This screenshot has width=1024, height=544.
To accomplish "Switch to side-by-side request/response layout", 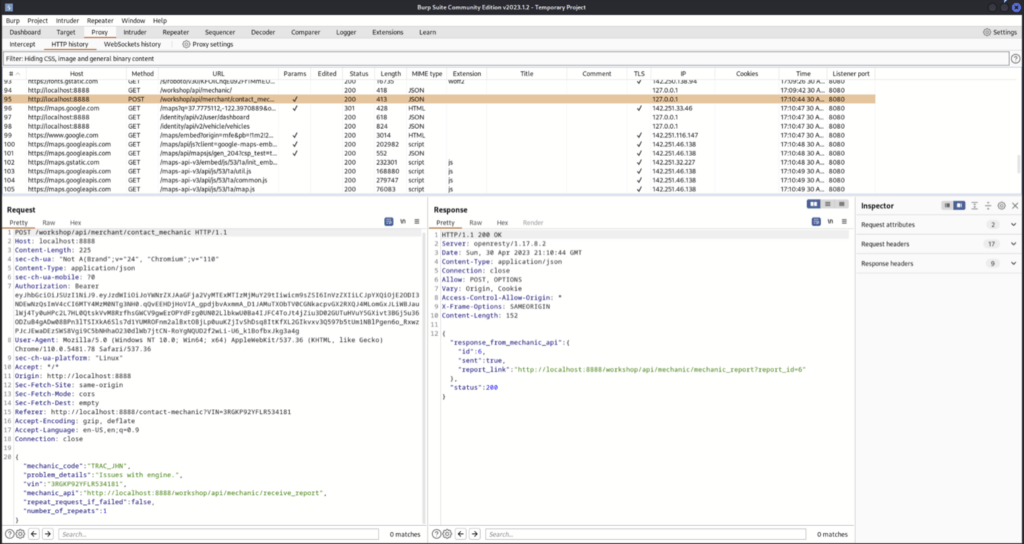I will (x=813, y=204).
